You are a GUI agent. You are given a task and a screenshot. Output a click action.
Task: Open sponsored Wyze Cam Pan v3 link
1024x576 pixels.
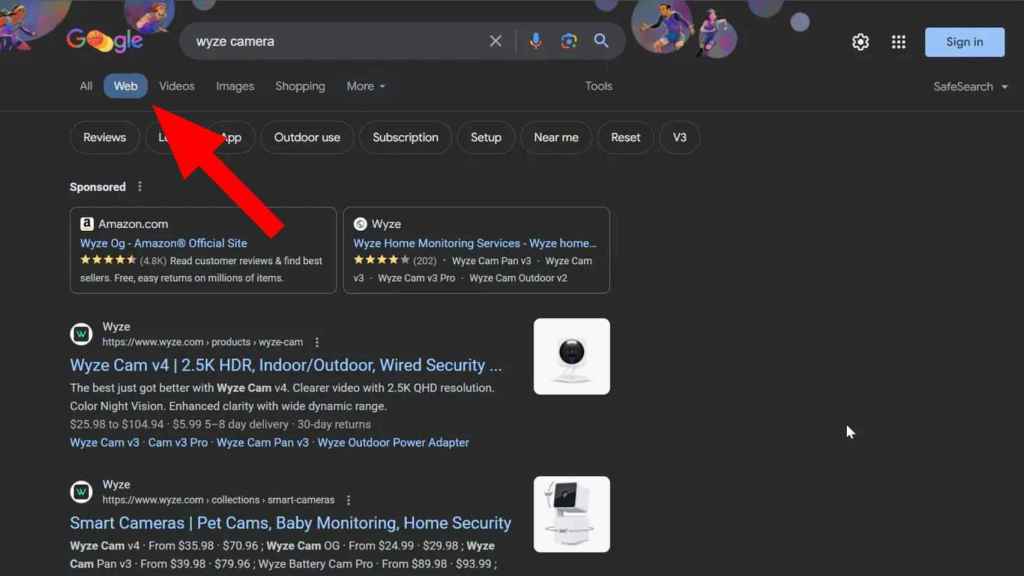[x=491, y=261]
